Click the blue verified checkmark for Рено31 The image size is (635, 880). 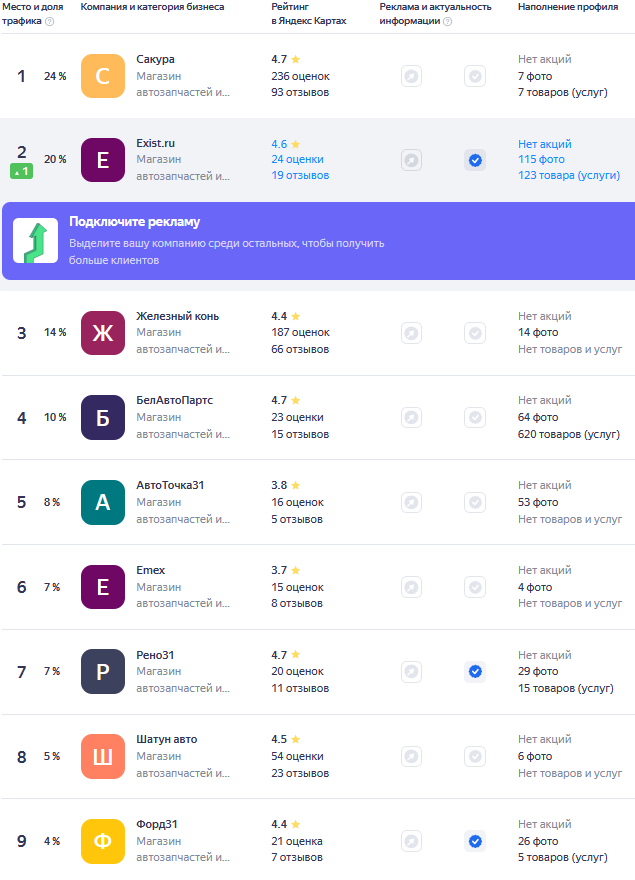(x=475, y=671)
